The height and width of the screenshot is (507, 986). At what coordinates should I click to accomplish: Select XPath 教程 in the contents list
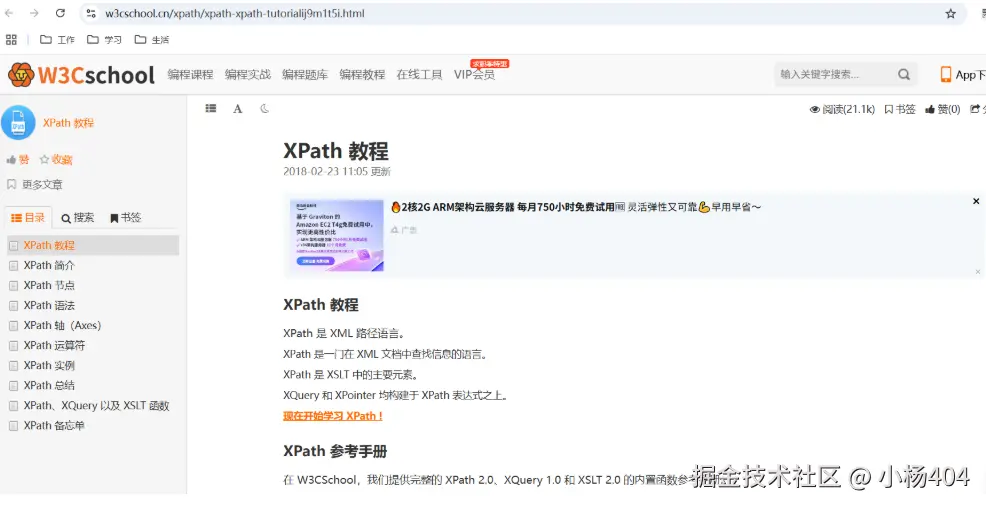tap(93, 245)
